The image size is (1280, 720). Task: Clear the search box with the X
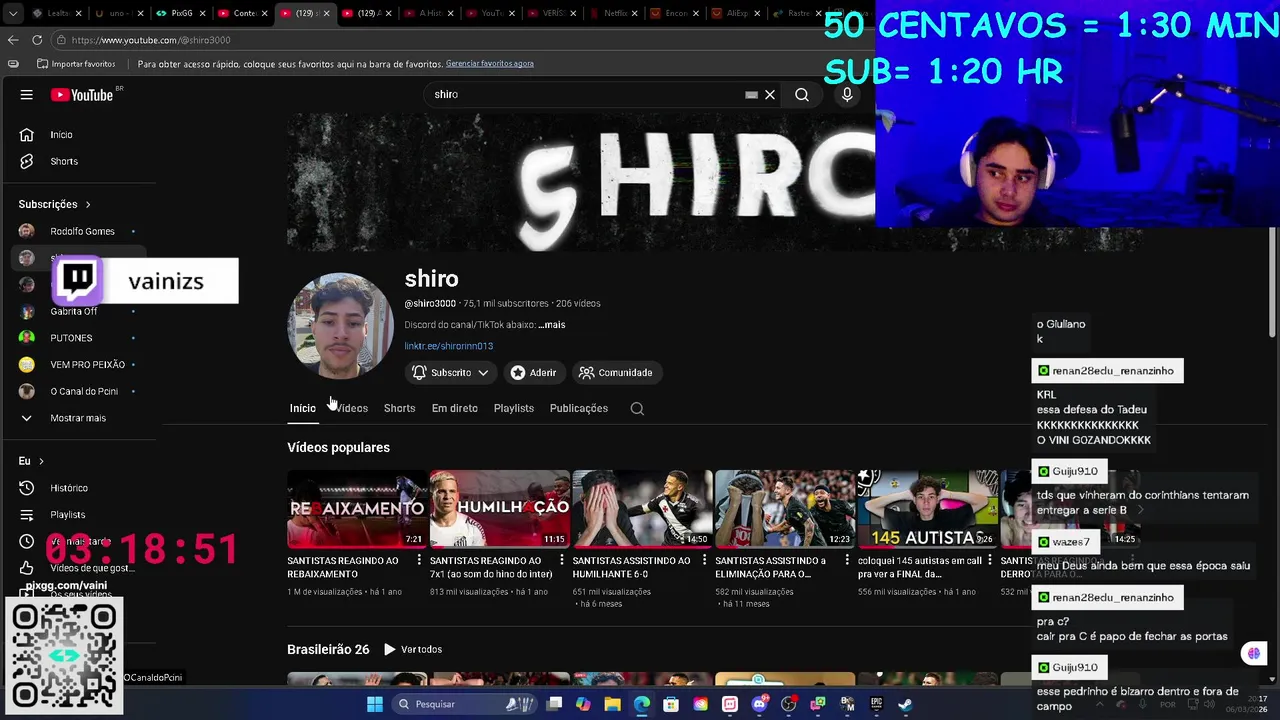tap(770, 95)
